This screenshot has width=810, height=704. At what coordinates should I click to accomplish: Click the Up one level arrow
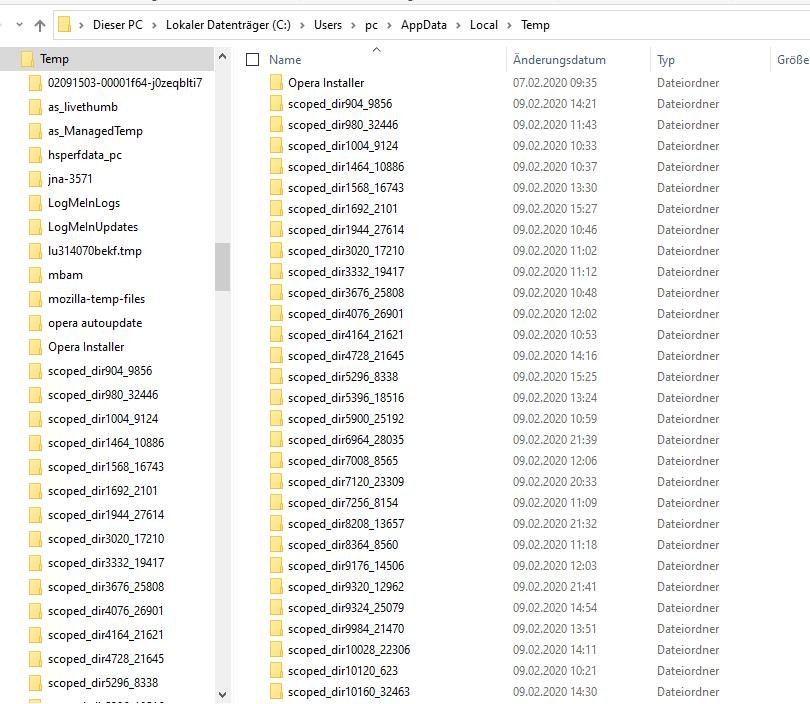pos(40,25)
